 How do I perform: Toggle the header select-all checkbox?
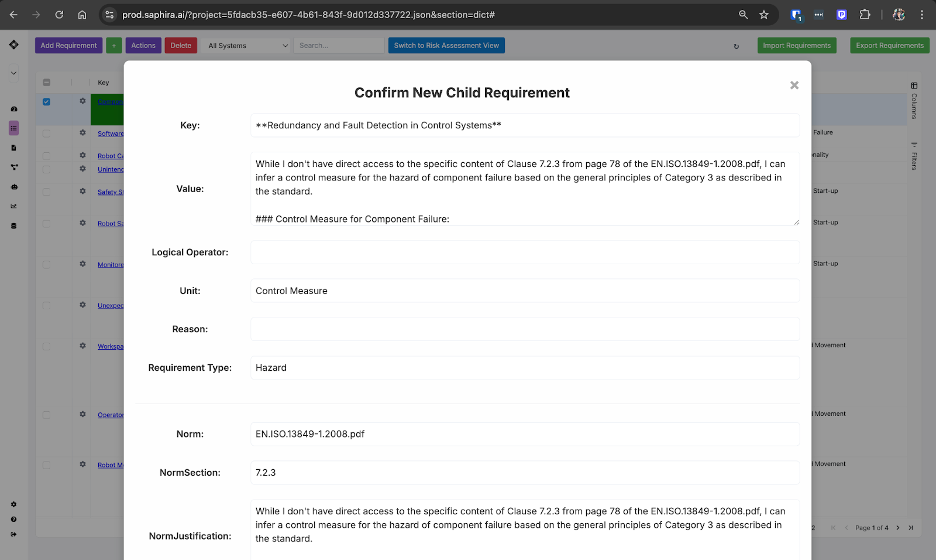47,82
